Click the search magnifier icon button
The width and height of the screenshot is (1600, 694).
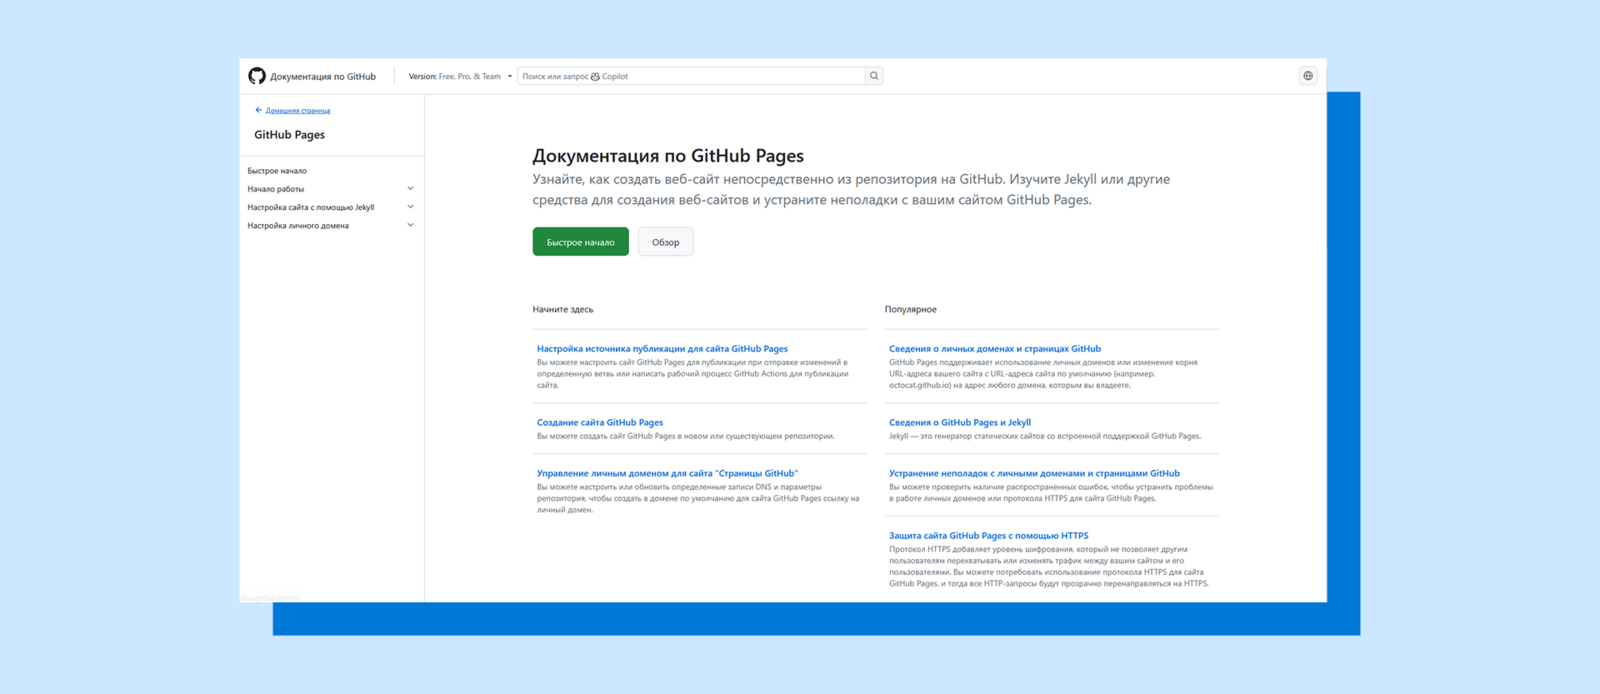pyautogui.click(x=874, y=76)
